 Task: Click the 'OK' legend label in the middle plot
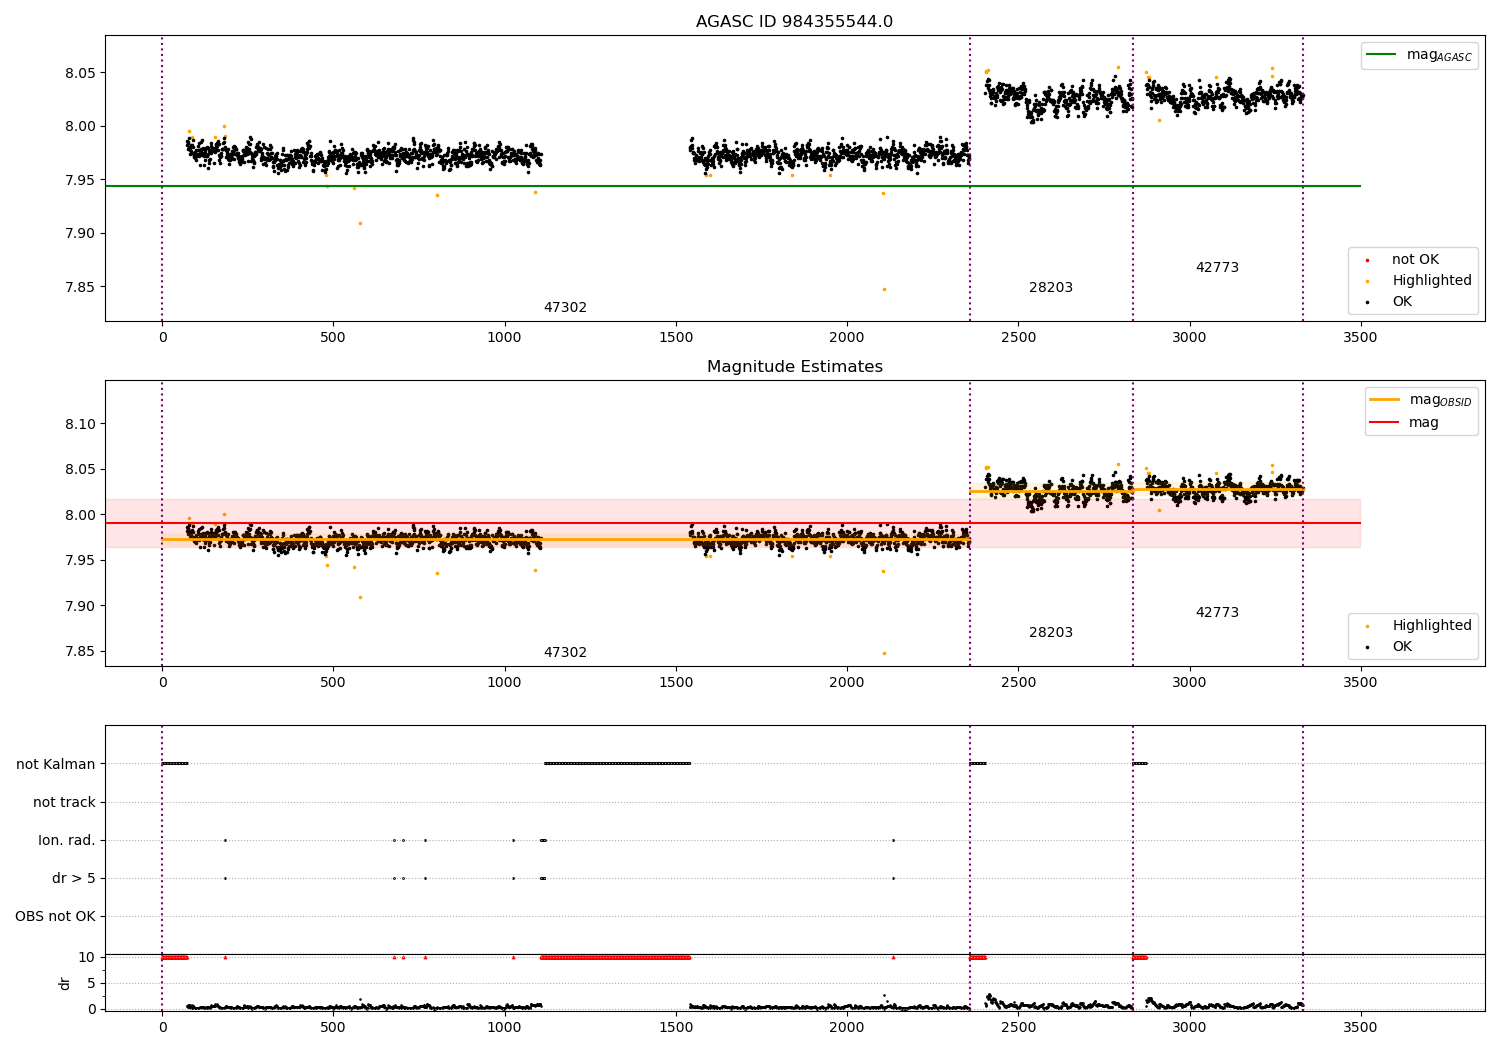pos(1402,647)
